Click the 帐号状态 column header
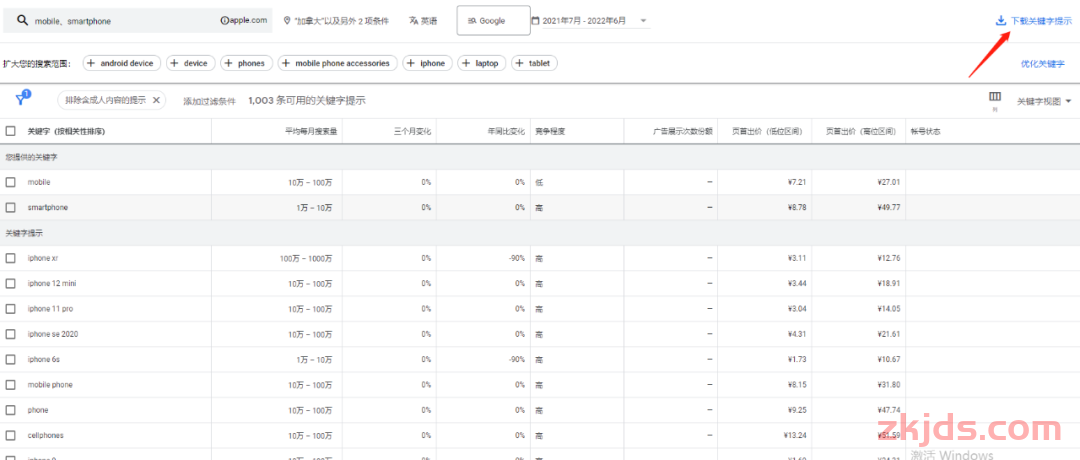Image resolution: width=1080 pixels, height=460 pixels. [925, 131]
